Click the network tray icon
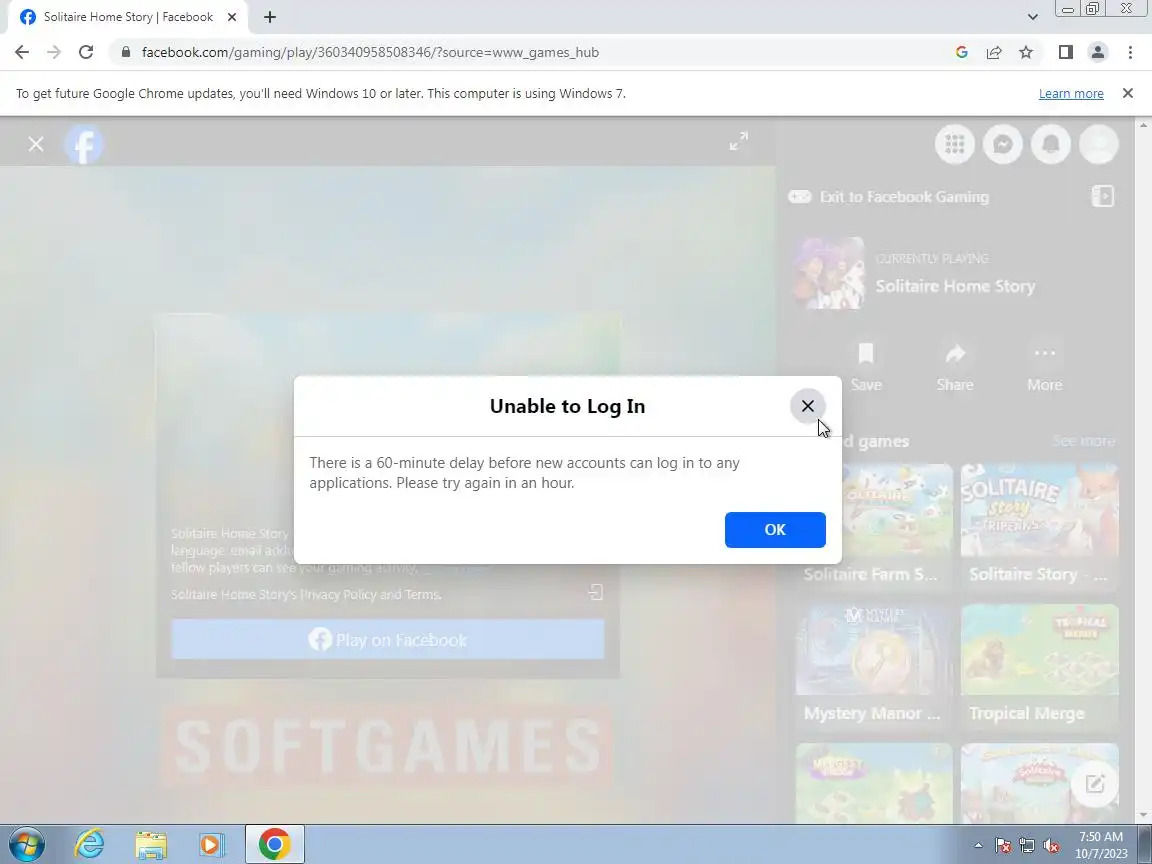The image size is (1152, 864). tap(1027, 846)
